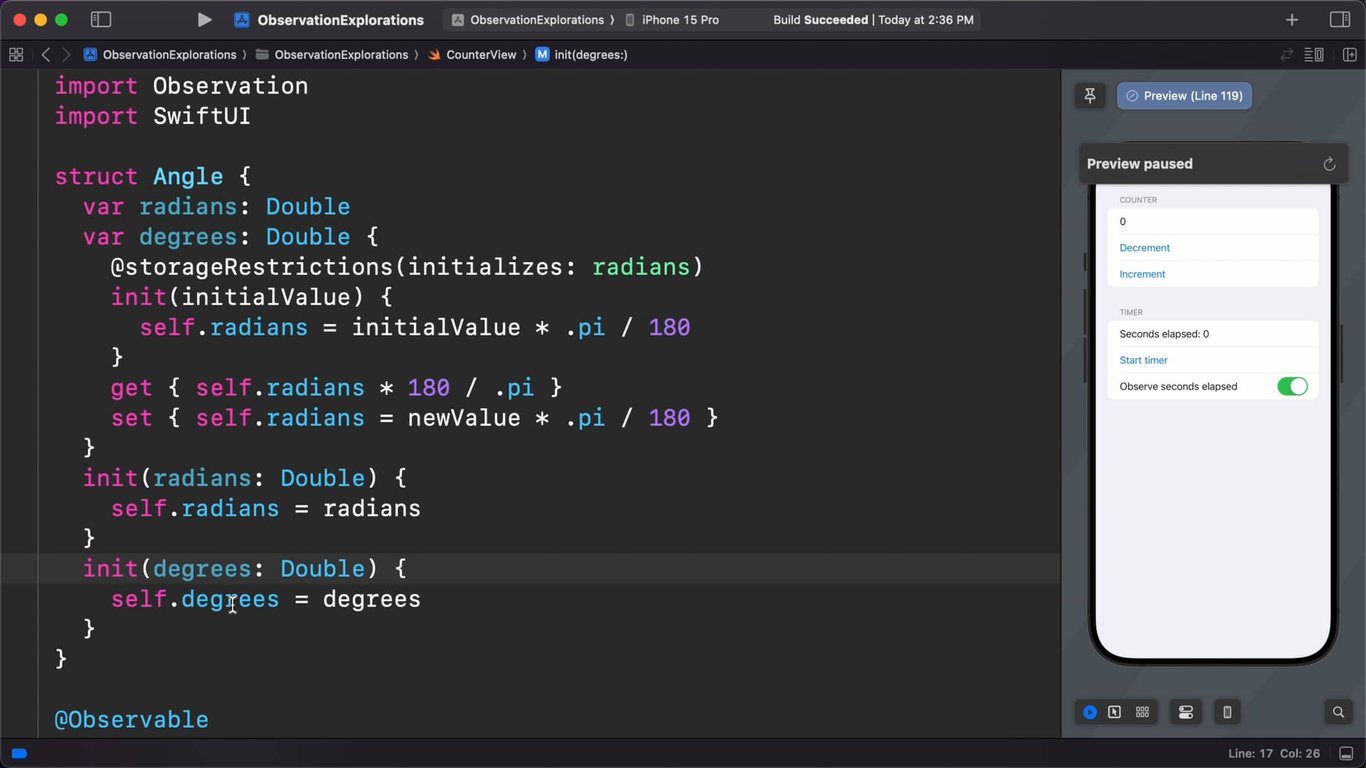
Task: Switch the preview to selectable mode
Action: point(1114,712)
